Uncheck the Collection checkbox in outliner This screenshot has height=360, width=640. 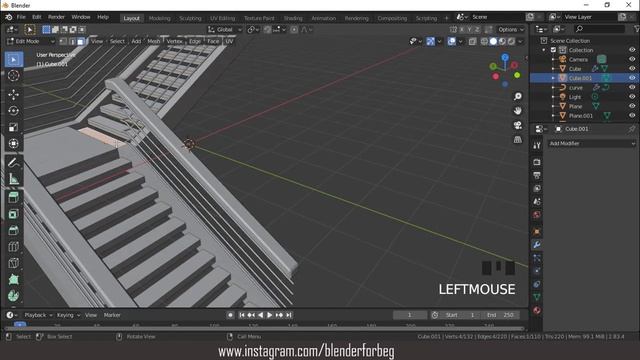(553, 50)
